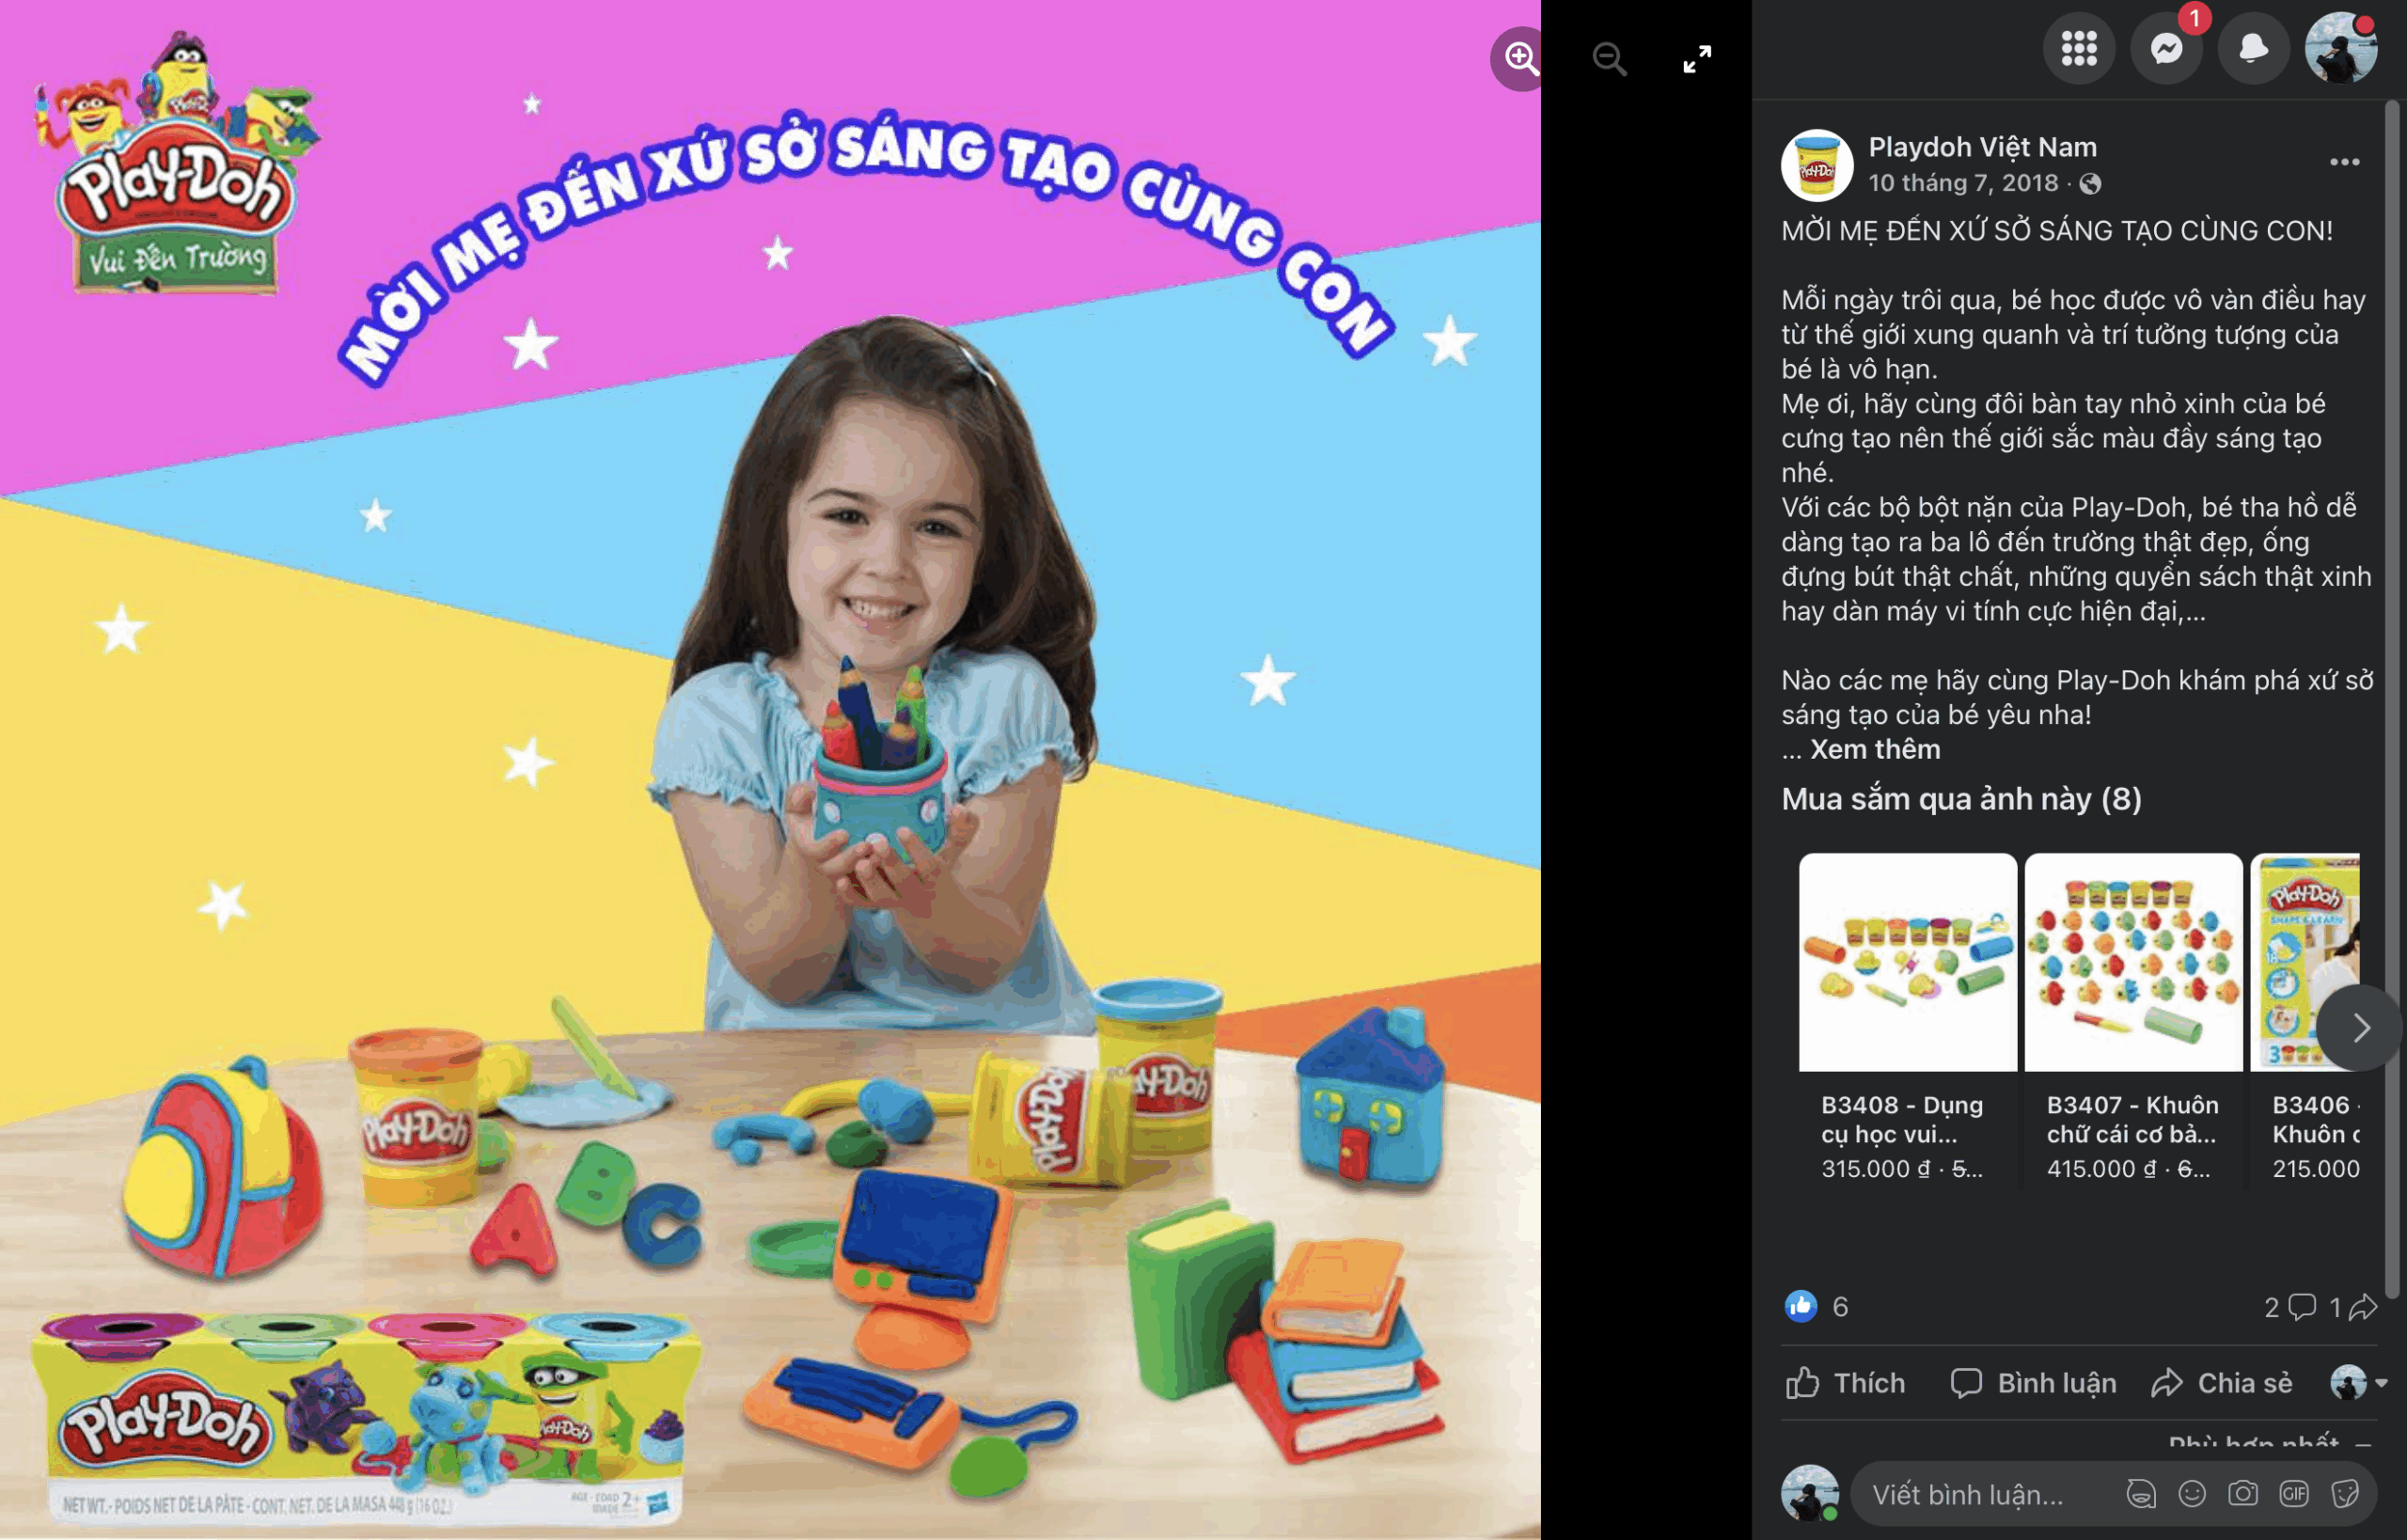Image resolution: width=2407 pixels, height=1540 pixels.
Task: Zoom out of the photo
Action: [1609, 58]
